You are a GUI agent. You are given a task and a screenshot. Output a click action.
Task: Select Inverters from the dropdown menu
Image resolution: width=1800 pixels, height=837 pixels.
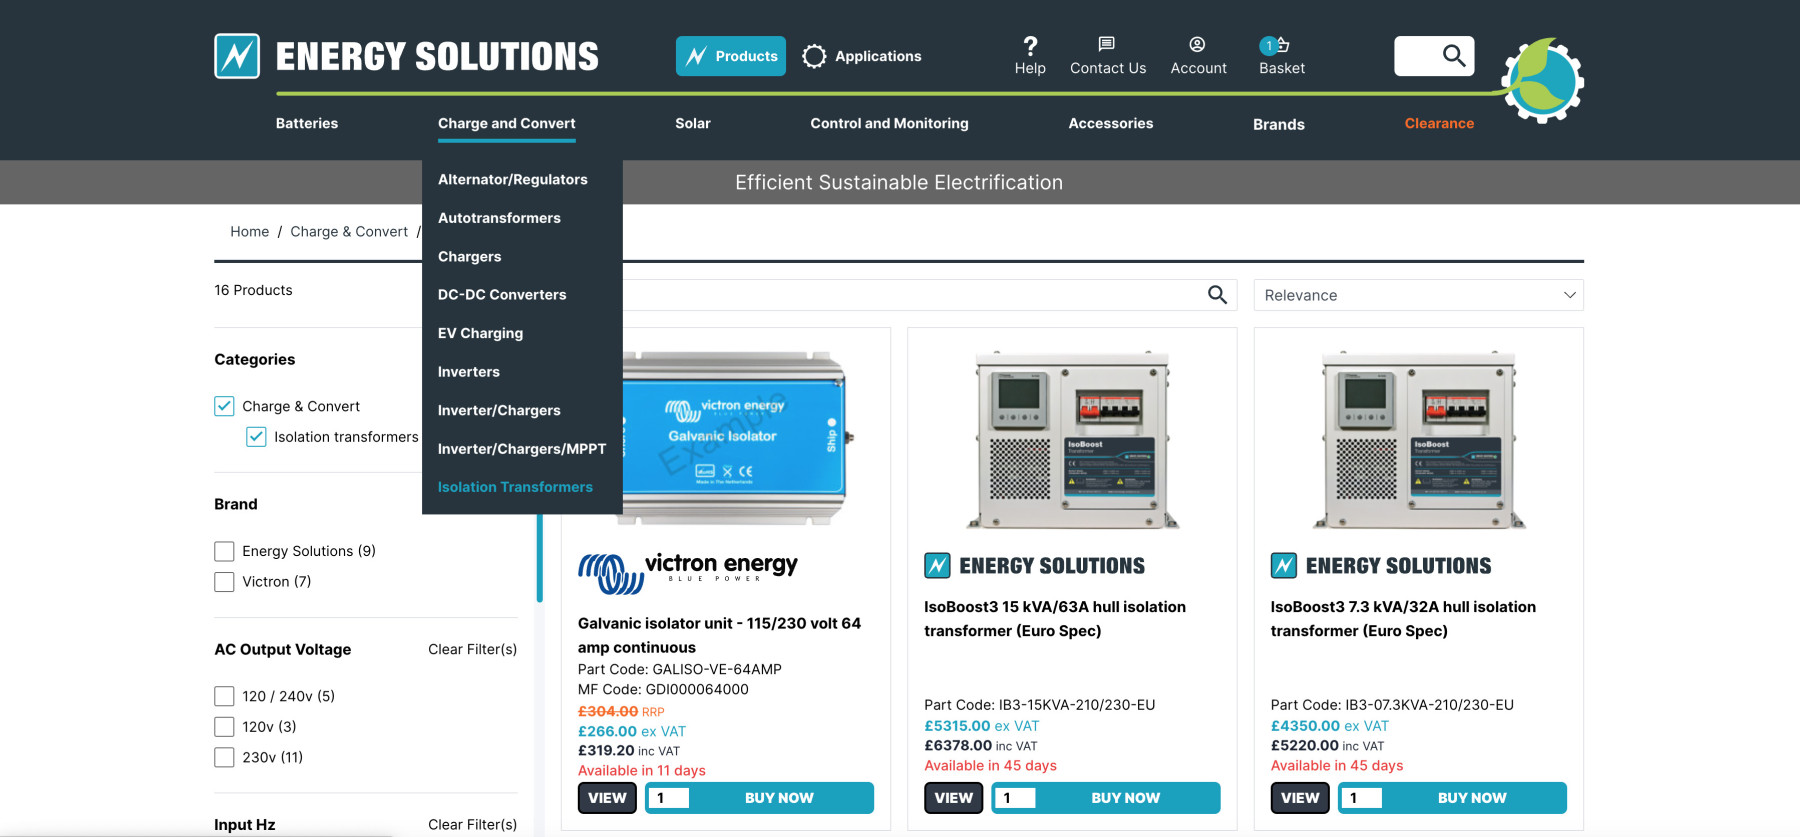[x=468, y=372]
